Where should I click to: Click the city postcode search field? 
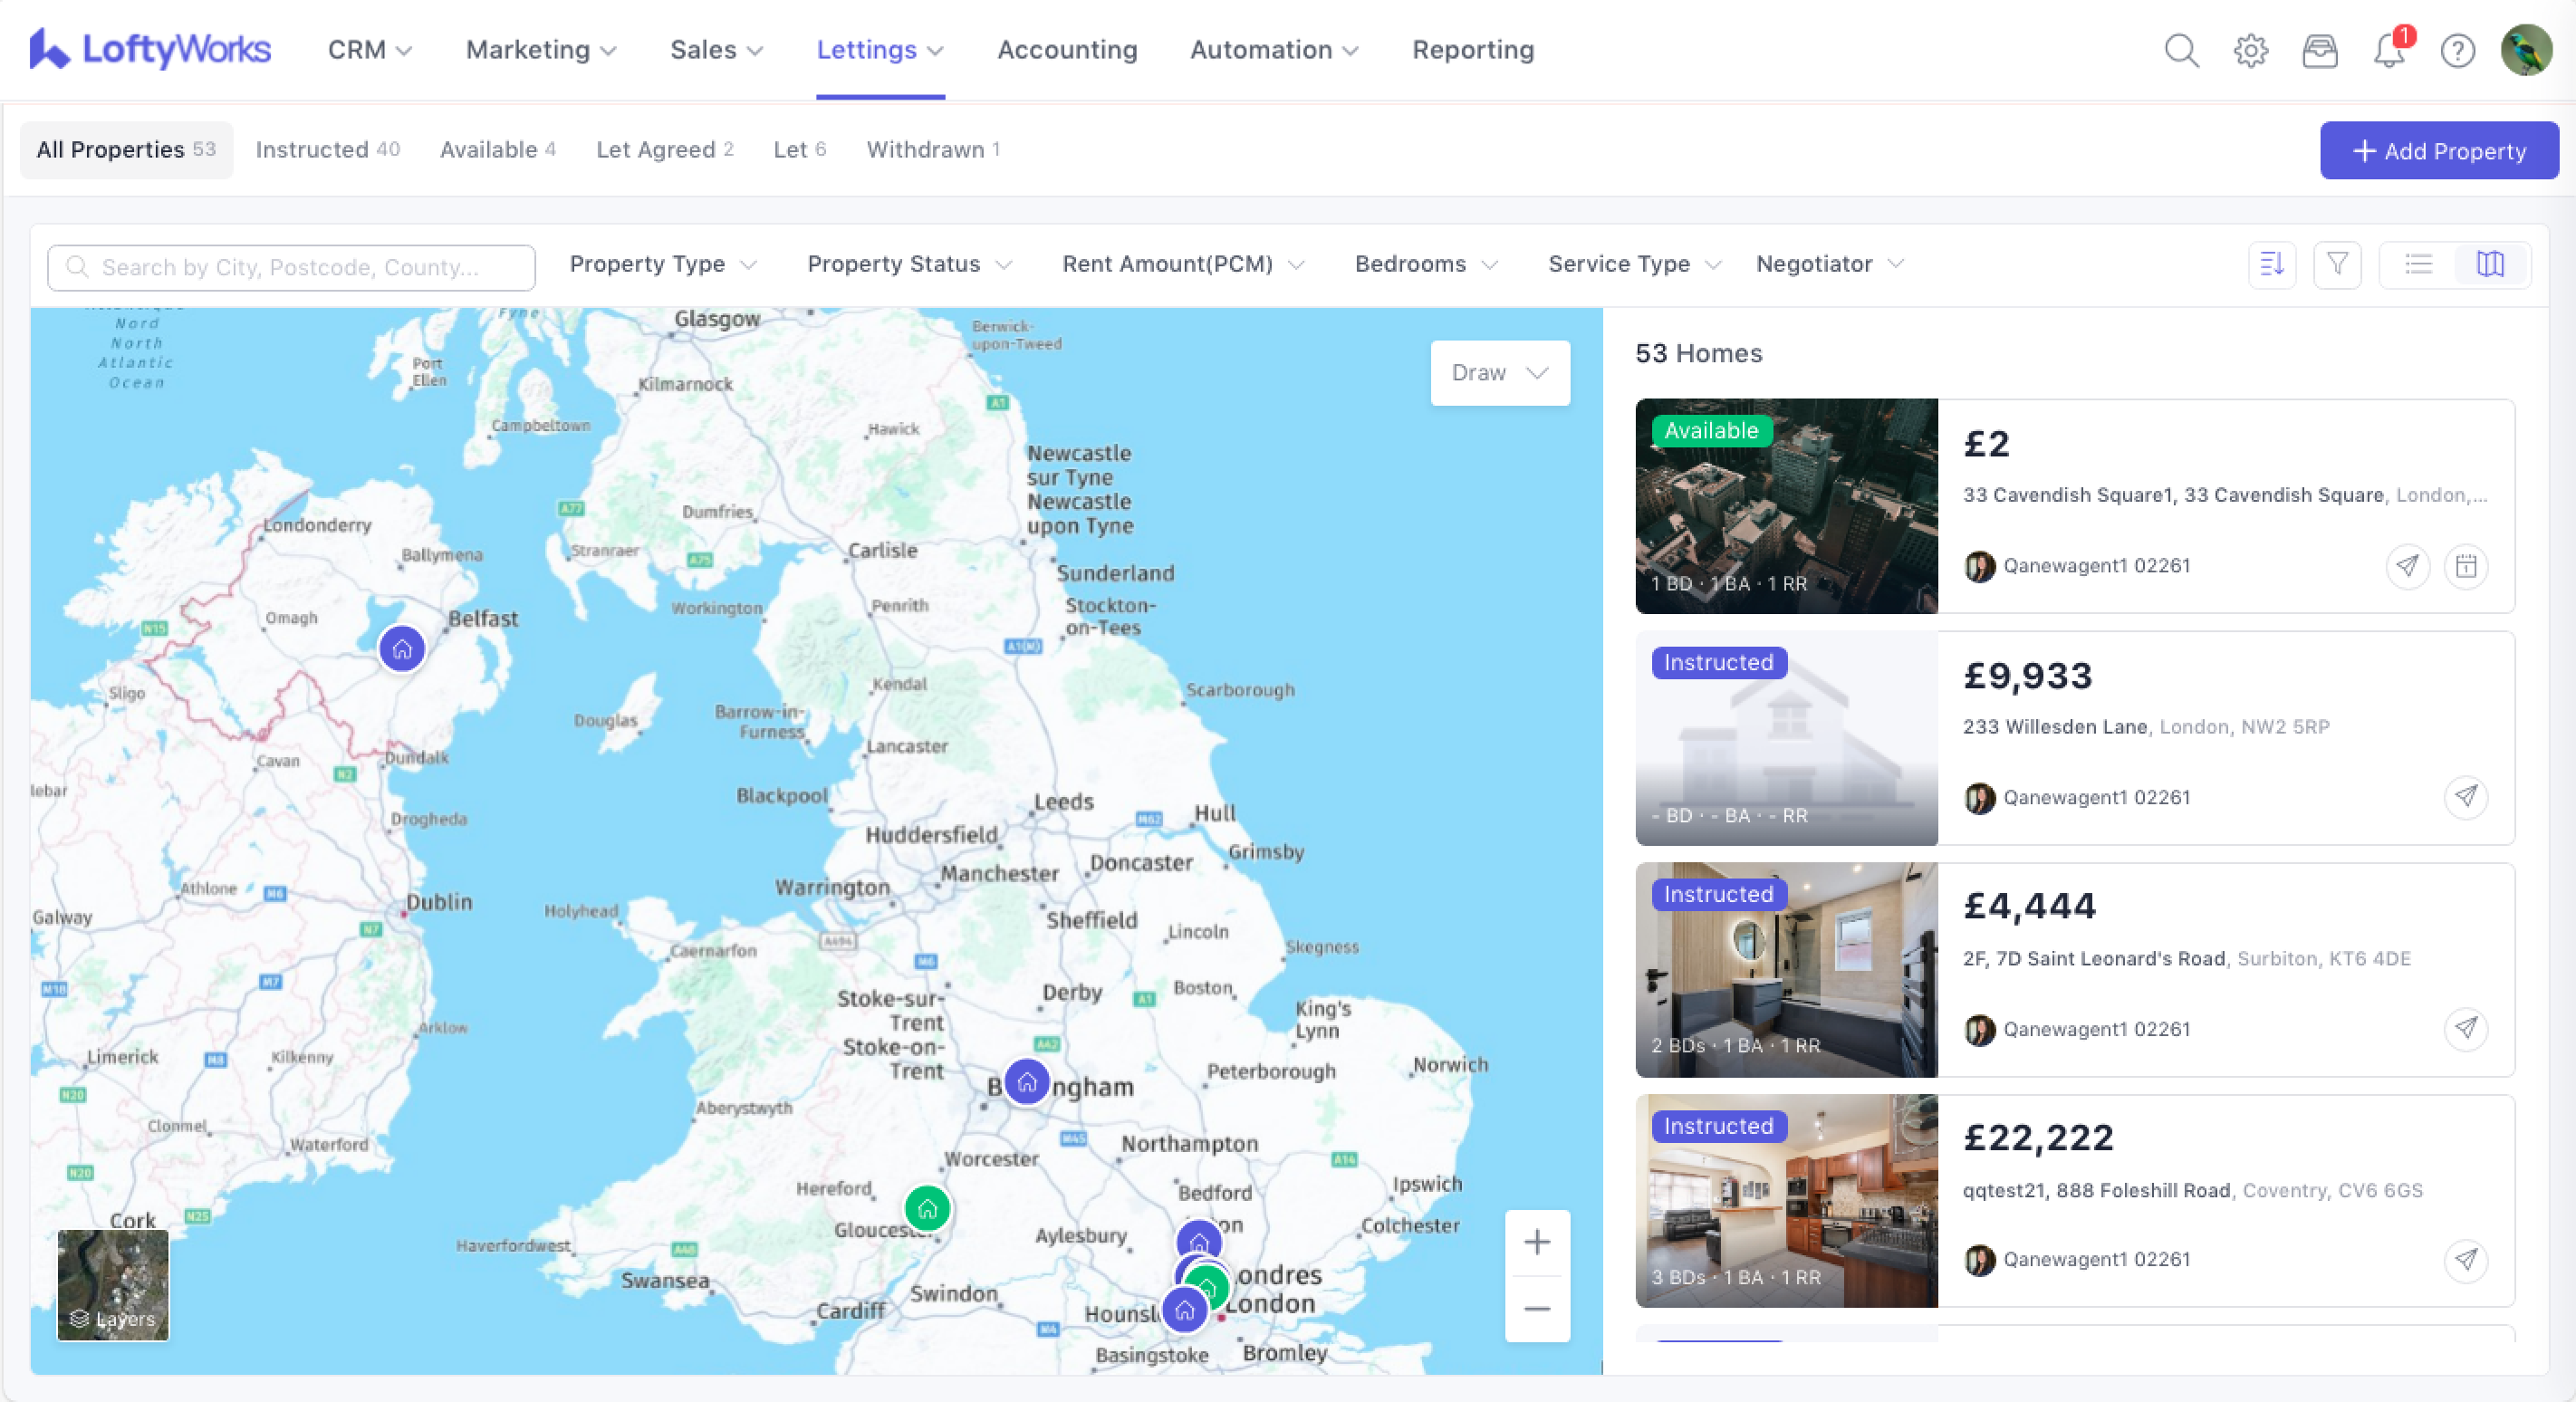click(291, 268)
